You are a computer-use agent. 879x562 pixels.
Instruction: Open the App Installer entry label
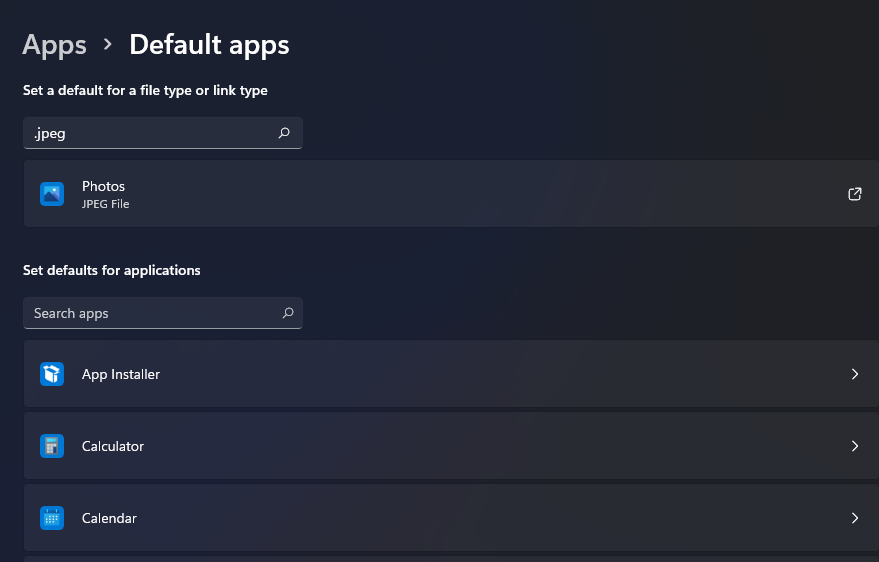click(121, 374)
